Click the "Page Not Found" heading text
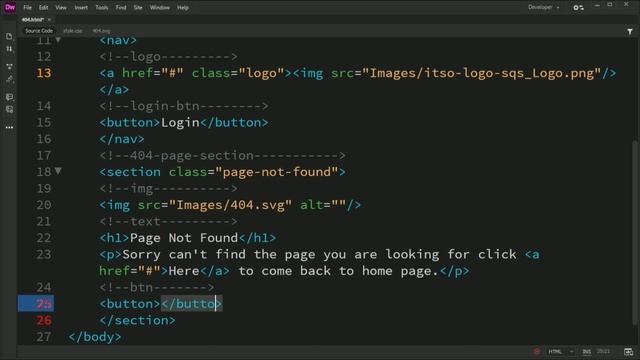 click(x=184, y=238)
